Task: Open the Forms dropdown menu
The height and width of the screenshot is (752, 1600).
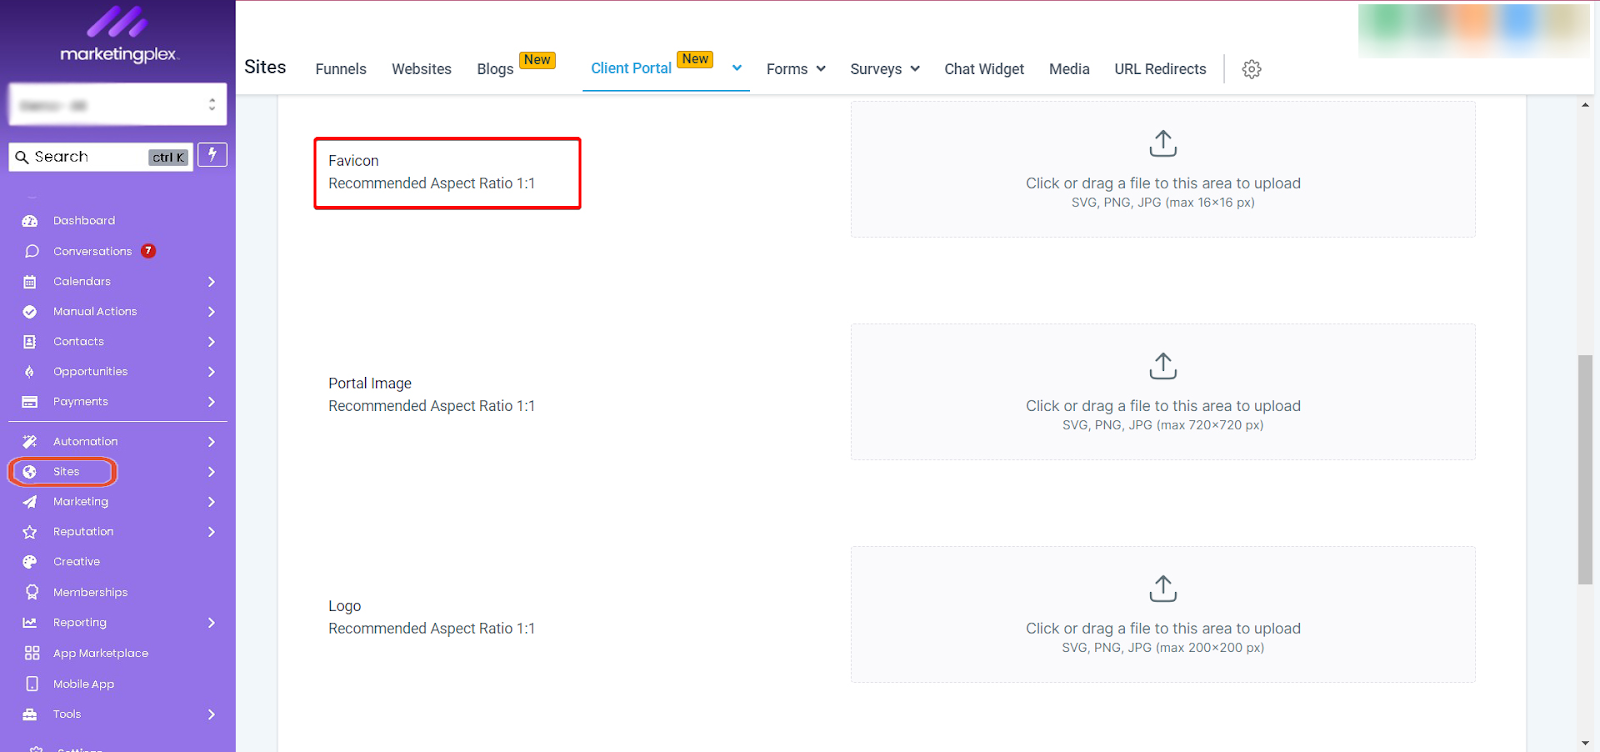Action: click(x=796, y=69)
